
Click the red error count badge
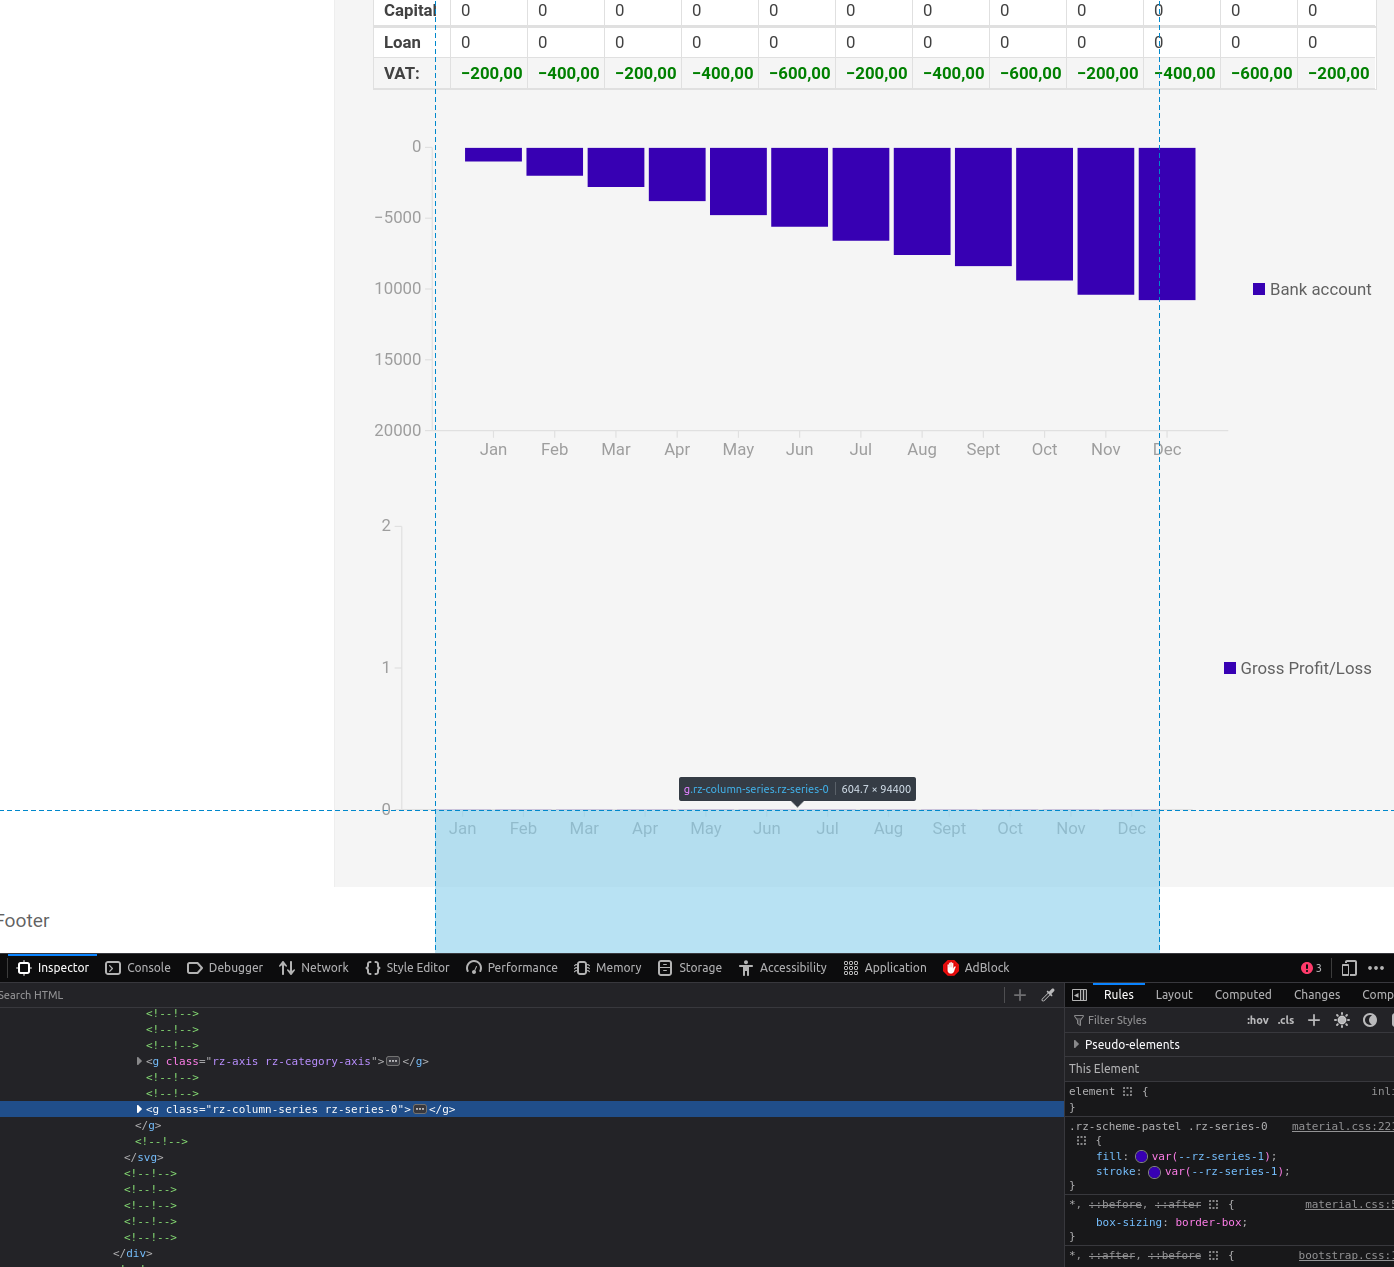pos(1311,968)
